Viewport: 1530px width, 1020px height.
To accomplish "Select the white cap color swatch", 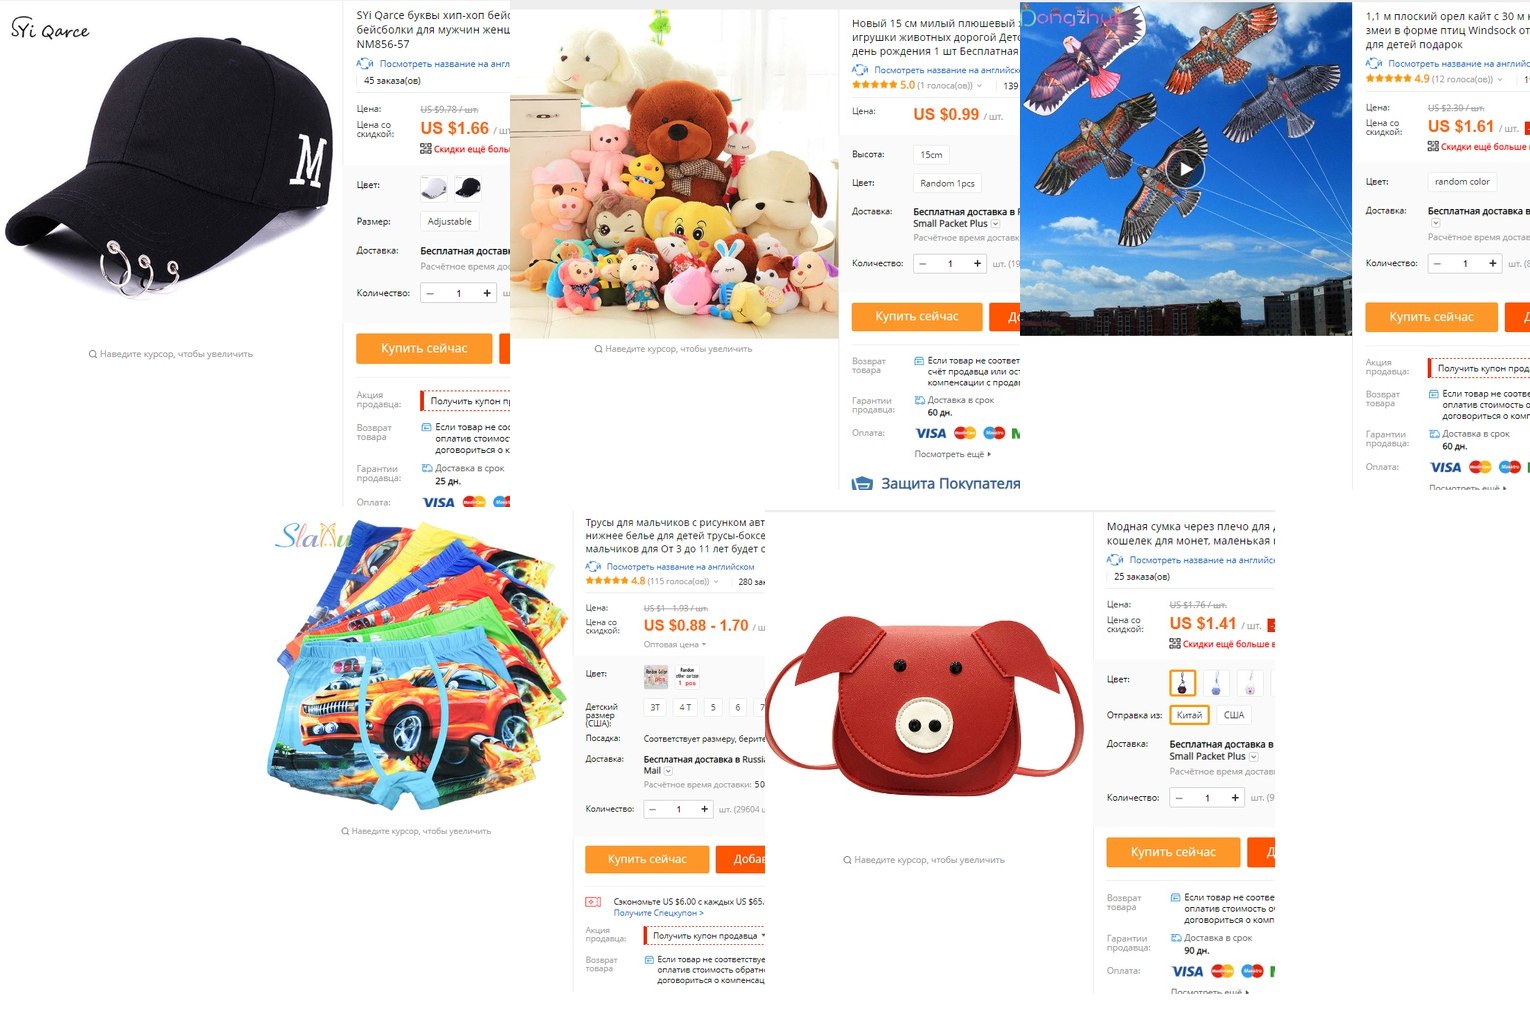I will pos(434,187).
